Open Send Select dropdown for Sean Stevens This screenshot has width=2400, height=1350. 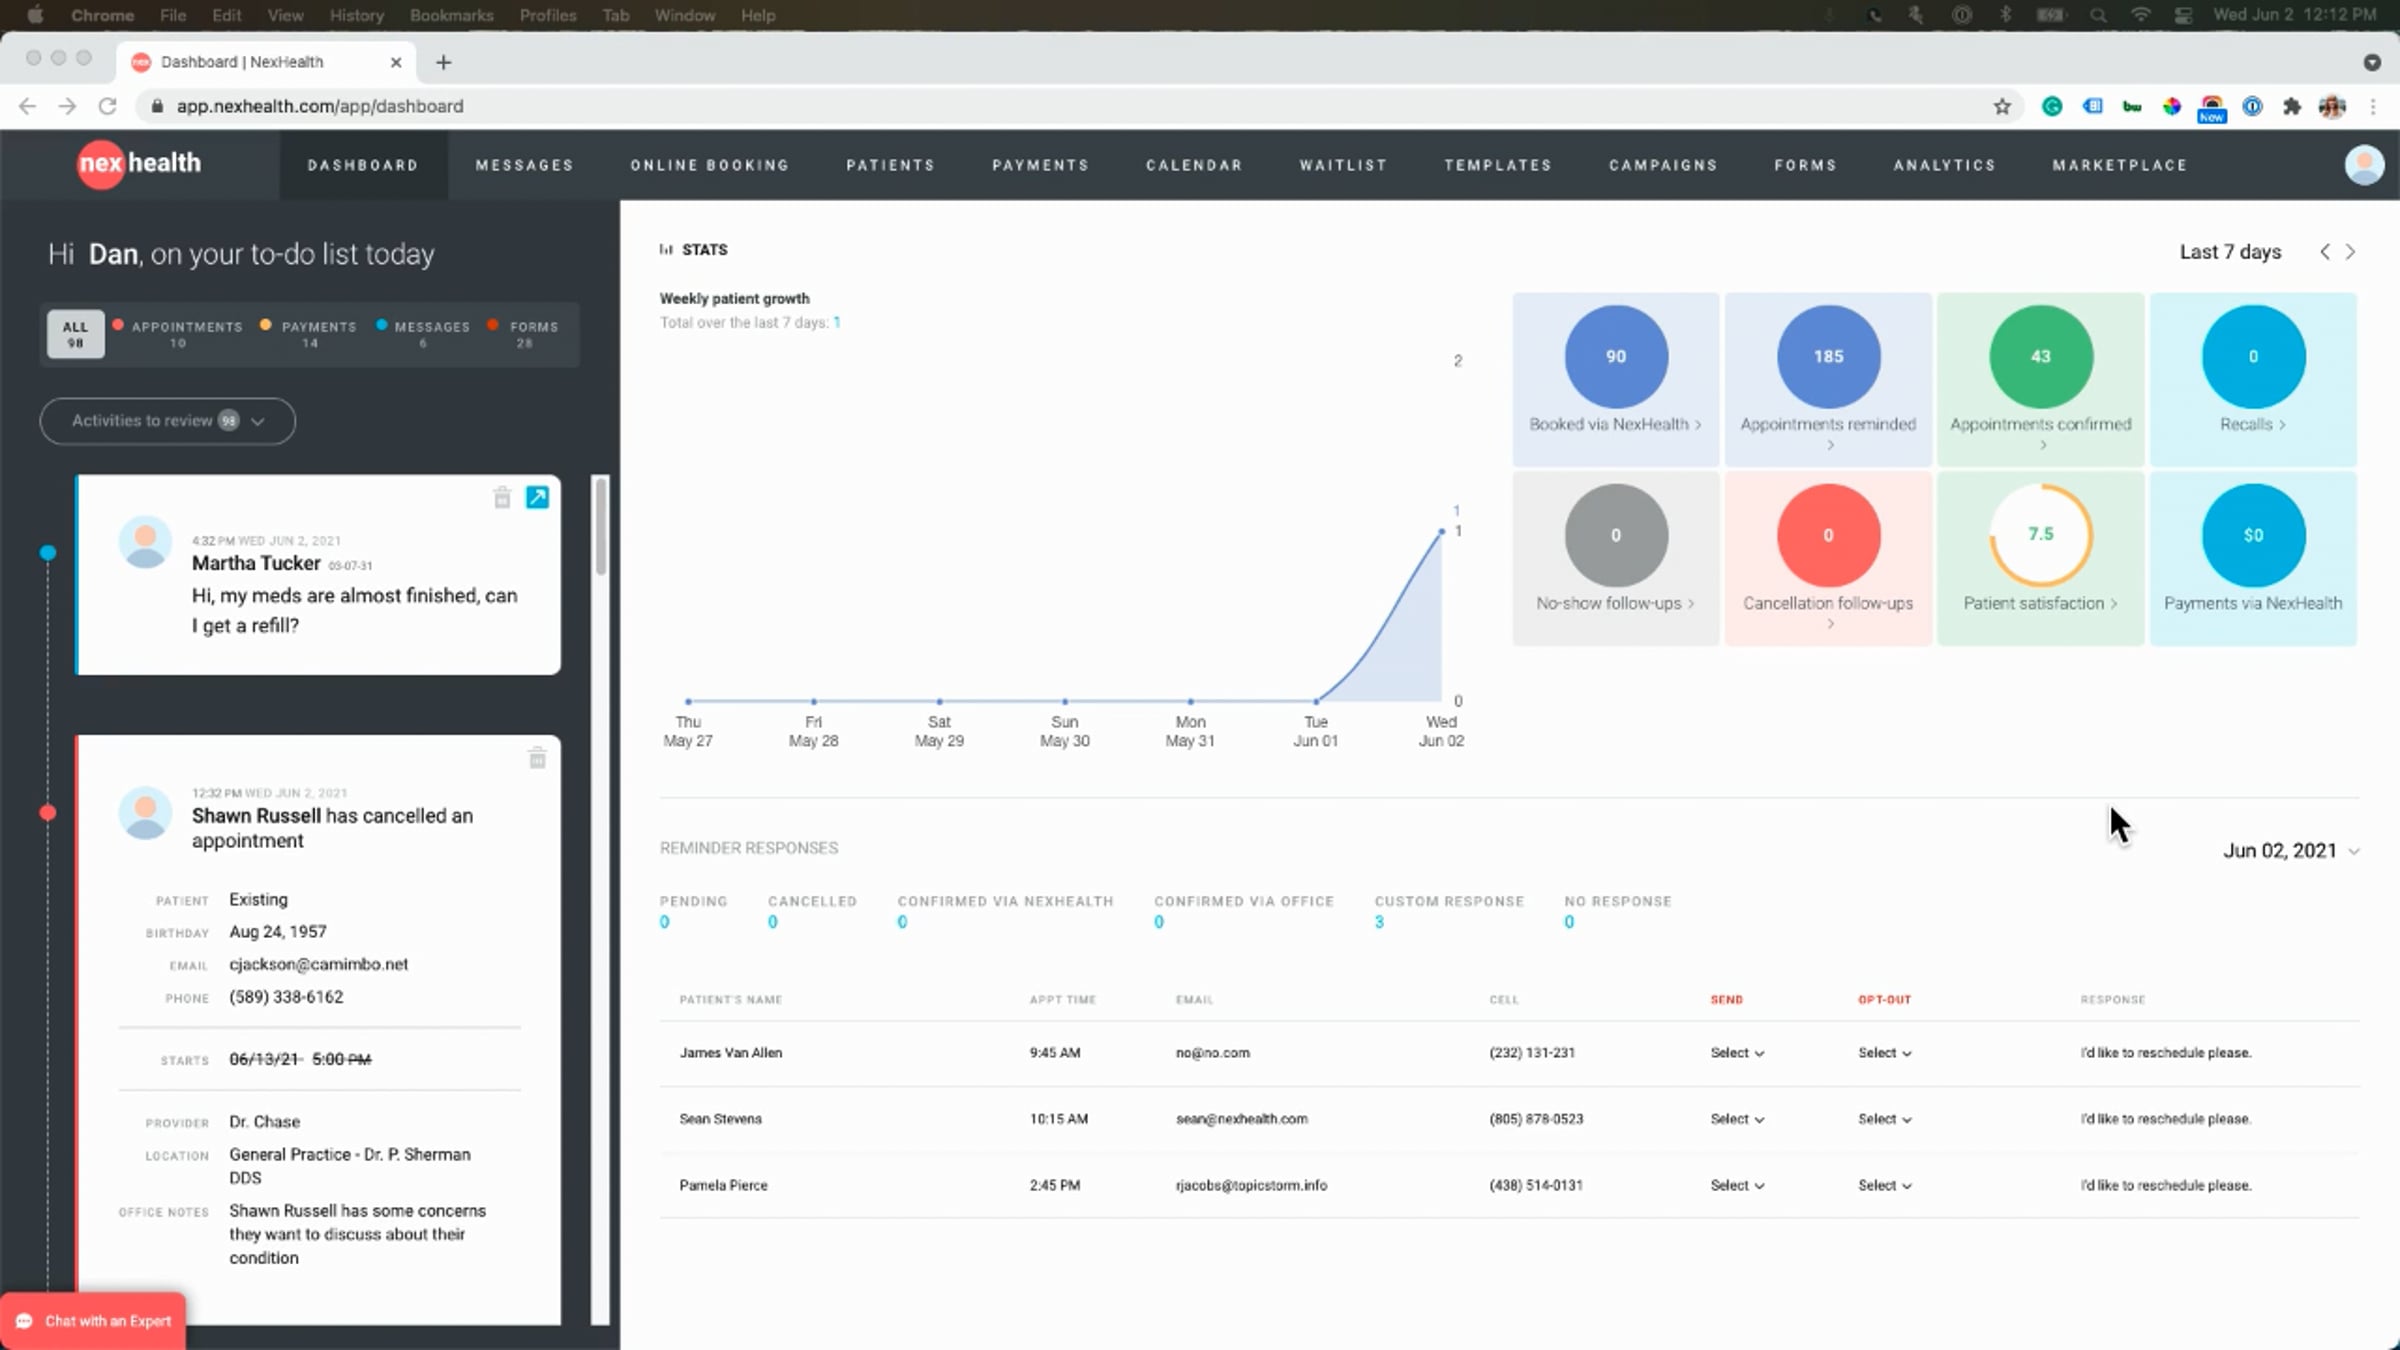point(1737,1119)
